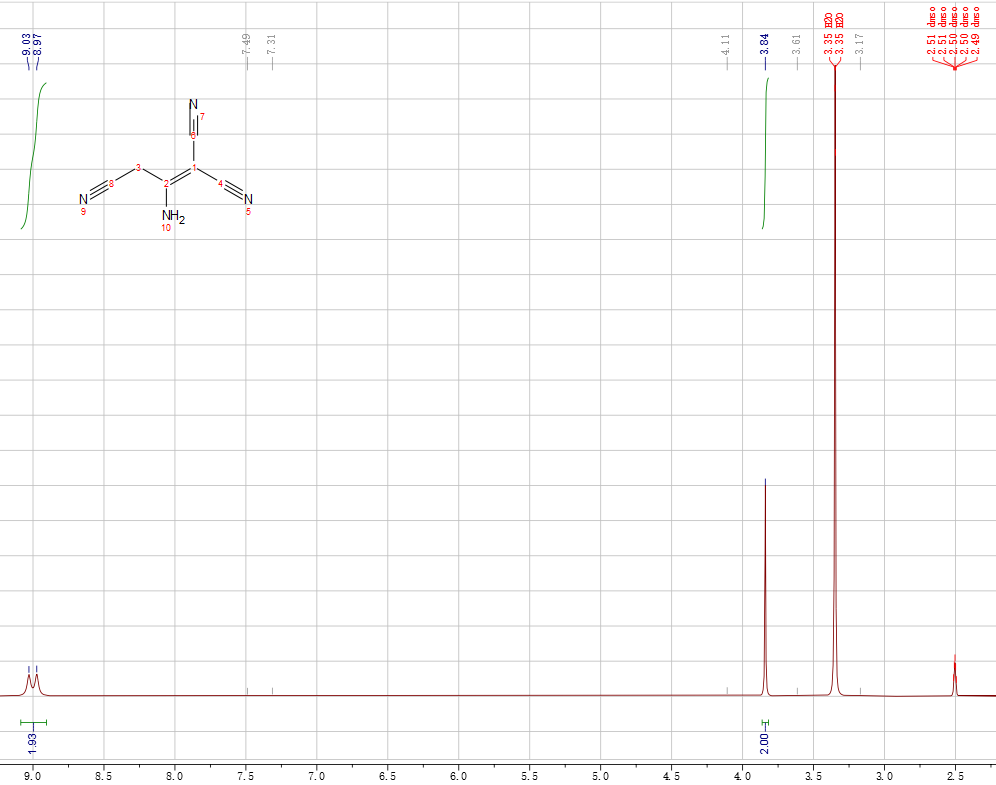Select the nitrogen atom labeled 5

[248, 199]
